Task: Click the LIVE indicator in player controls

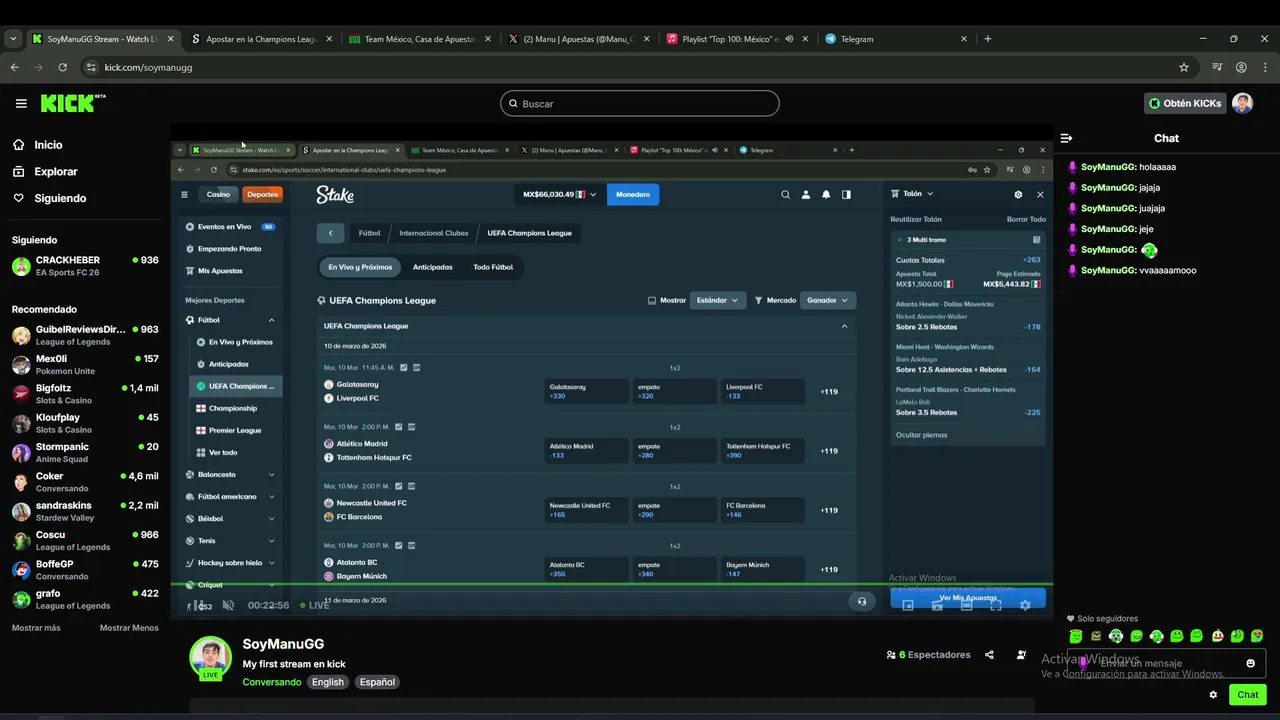Action: pyautogui.click(x=315, y=605)
